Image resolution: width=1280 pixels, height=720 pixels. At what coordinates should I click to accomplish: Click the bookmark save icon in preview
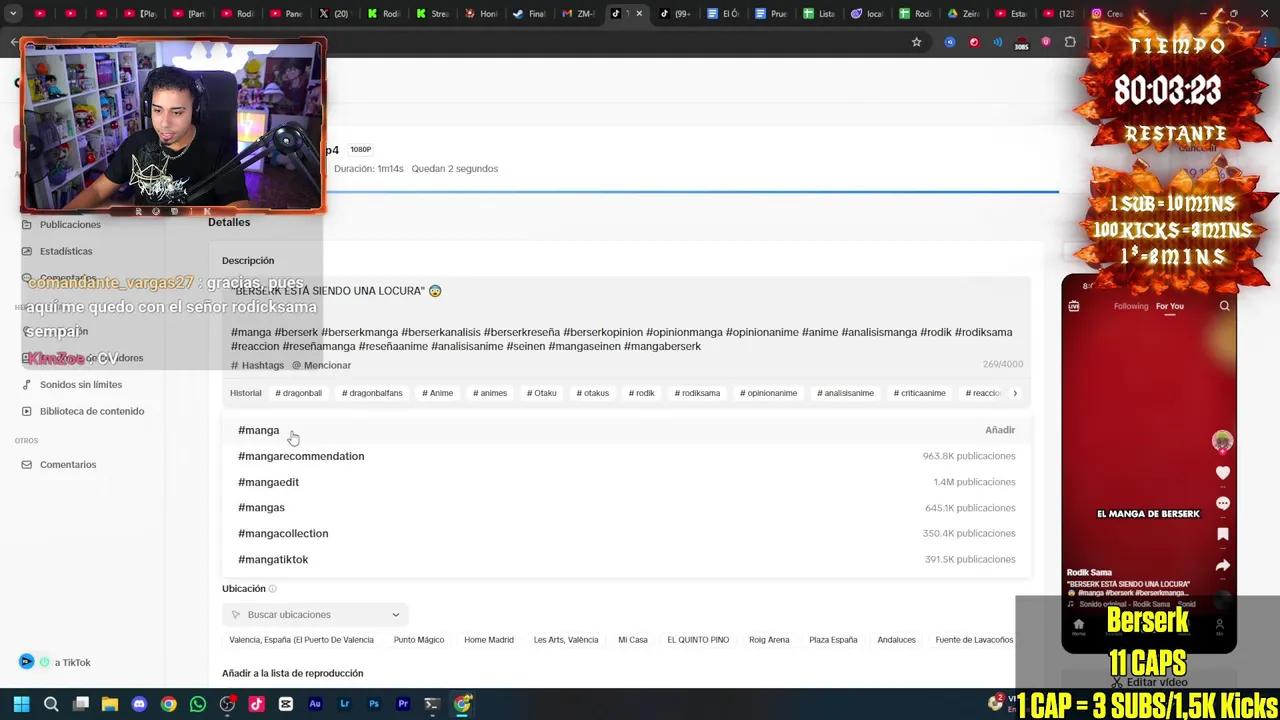tap(1222, 534)
